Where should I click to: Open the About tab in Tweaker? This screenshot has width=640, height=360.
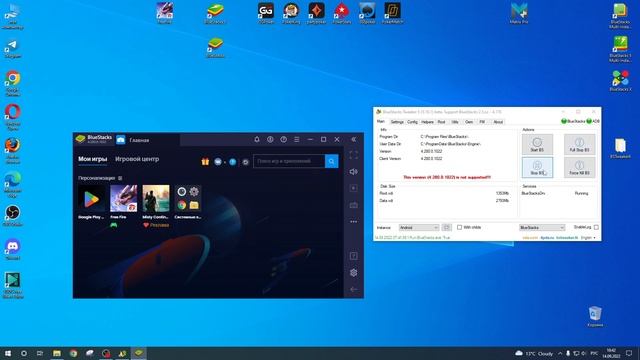tap(498, 122)
